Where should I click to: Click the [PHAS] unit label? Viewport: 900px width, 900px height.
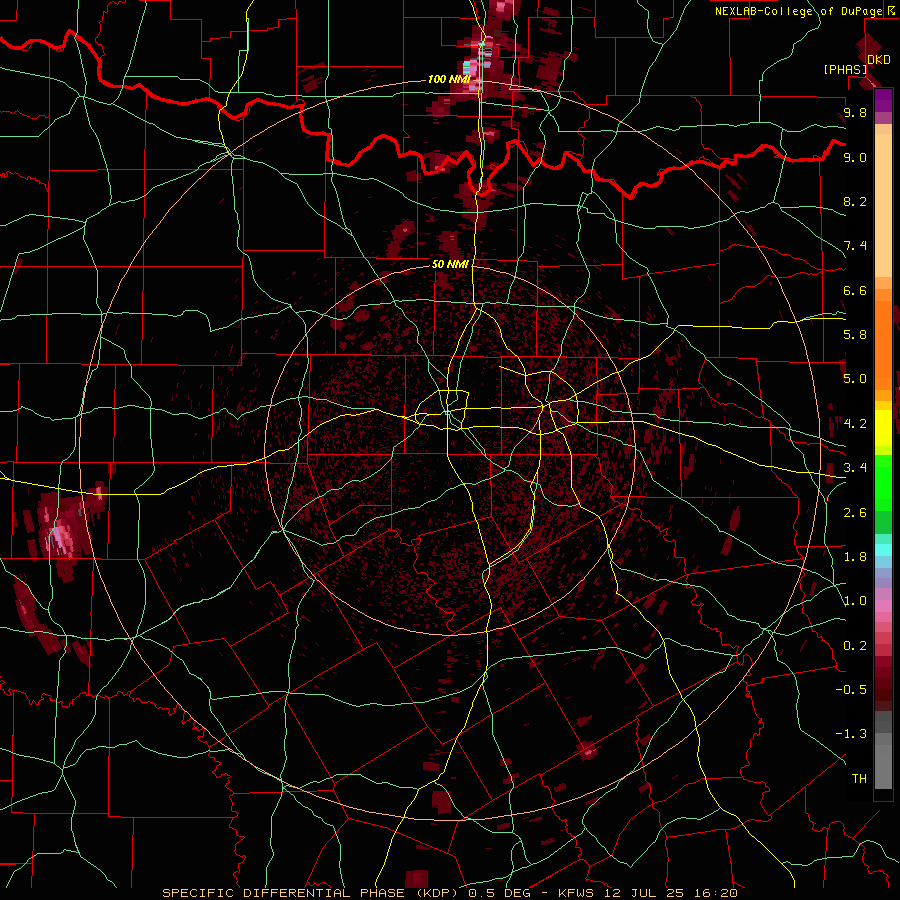point(845,69)
